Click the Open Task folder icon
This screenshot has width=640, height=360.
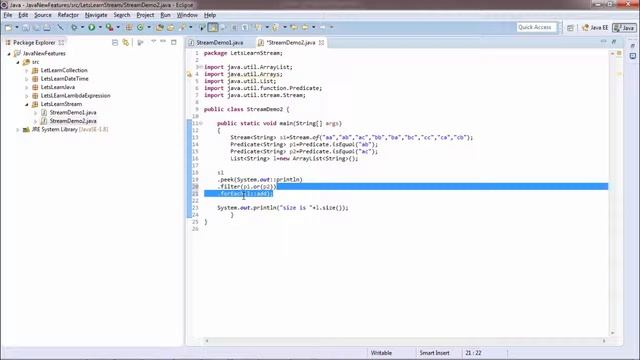(171, 27)
